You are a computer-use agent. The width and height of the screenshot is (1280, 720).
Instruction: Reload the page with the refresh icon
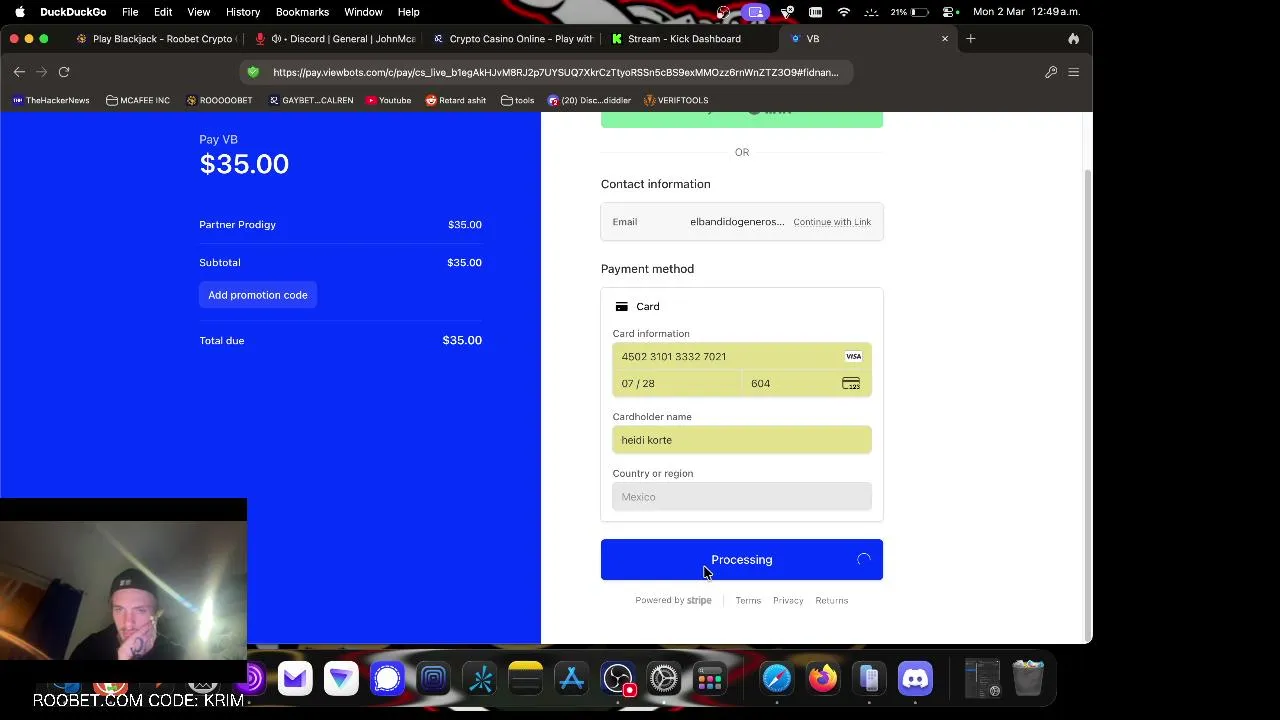click(64, 72)
